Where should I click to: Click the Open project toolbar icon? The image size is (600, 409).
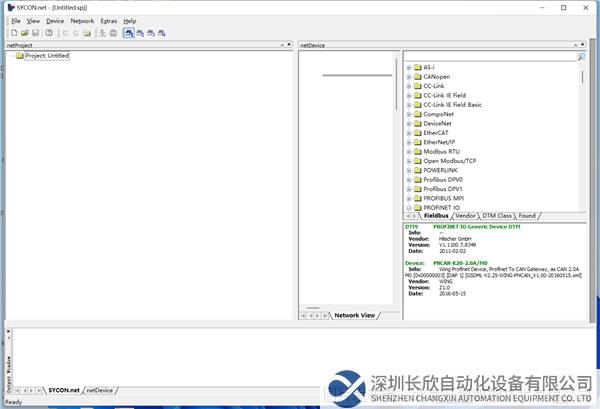coord(22,32)
